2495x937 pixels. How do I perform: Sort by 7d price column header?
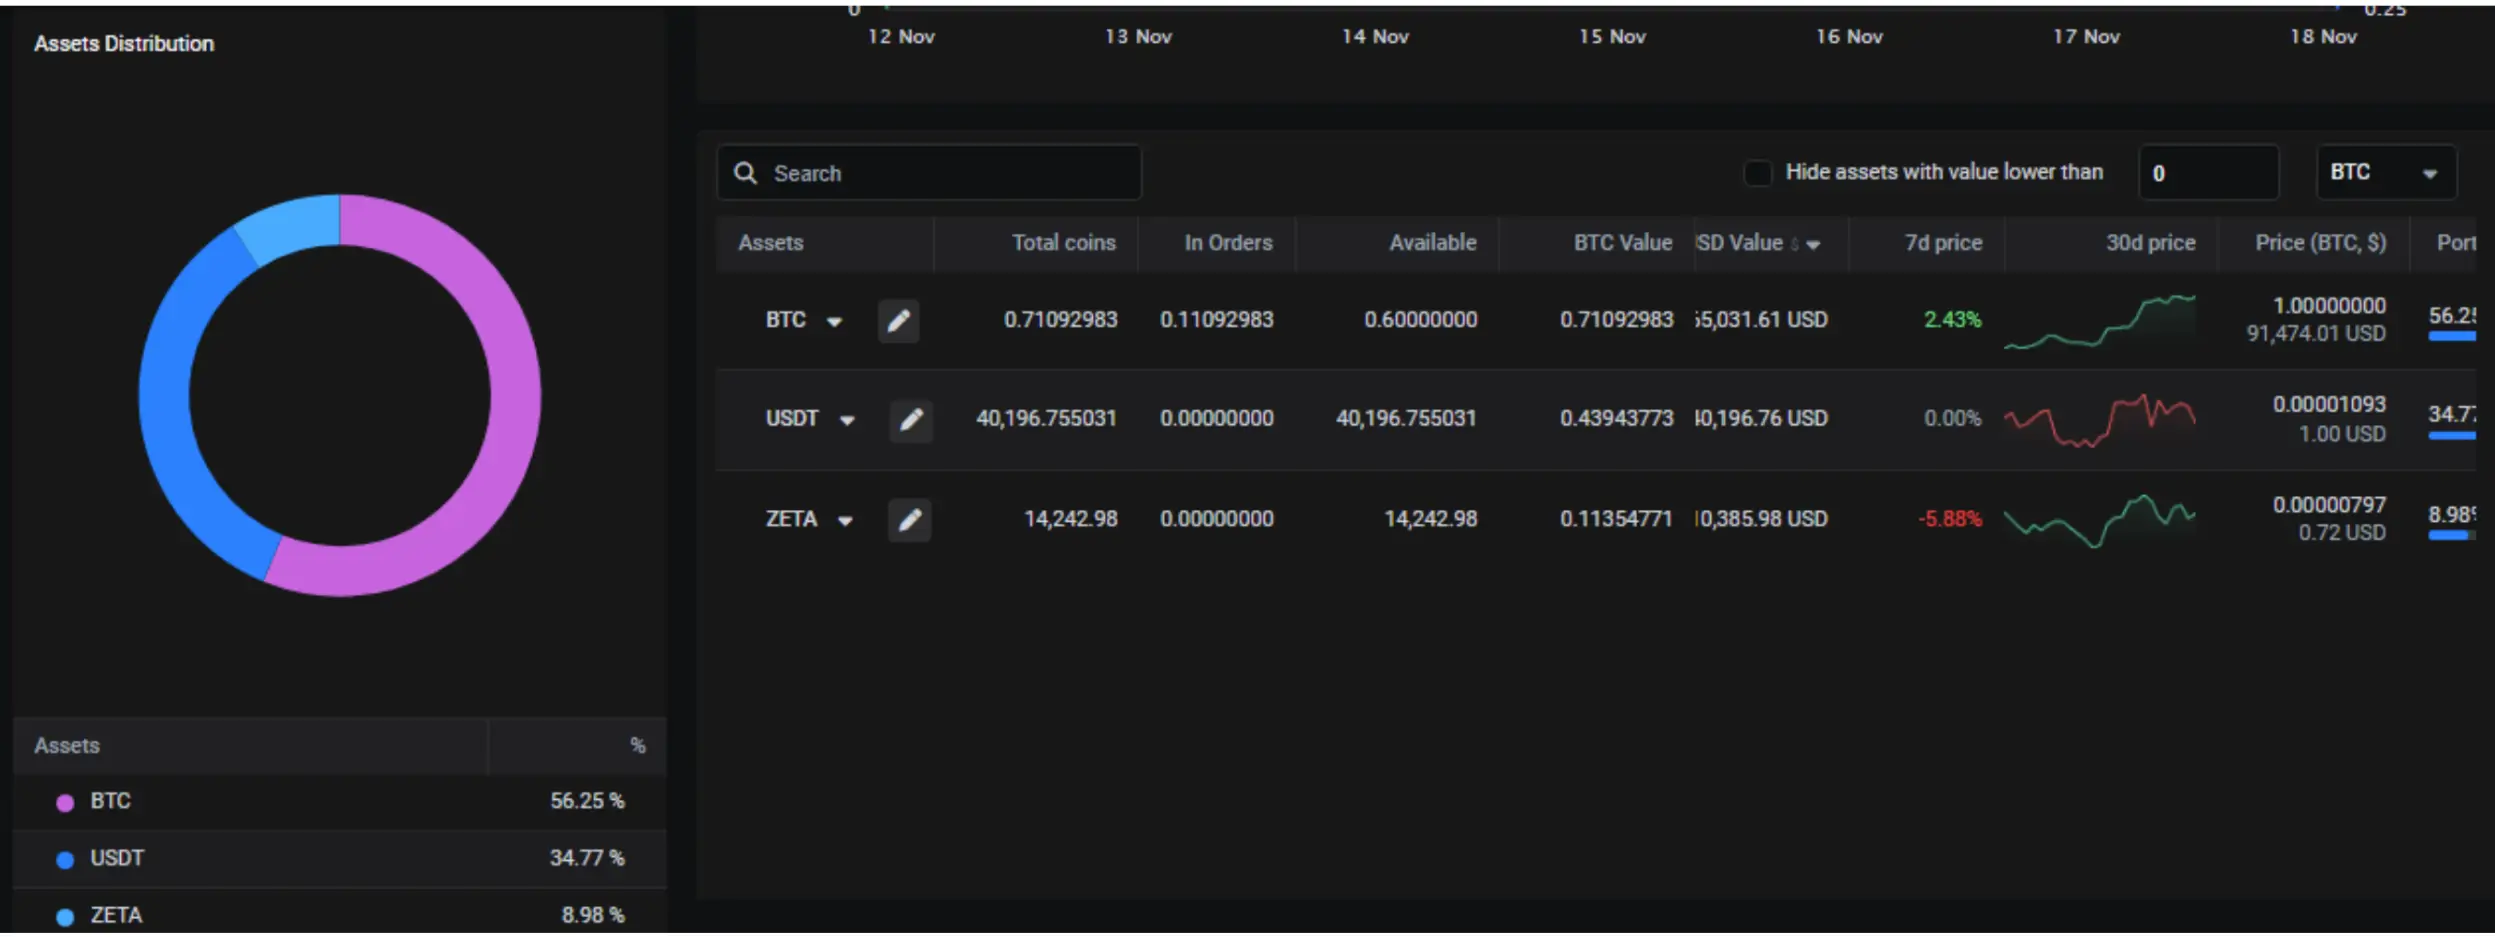pyautogui.click(x=1942, y=243)
